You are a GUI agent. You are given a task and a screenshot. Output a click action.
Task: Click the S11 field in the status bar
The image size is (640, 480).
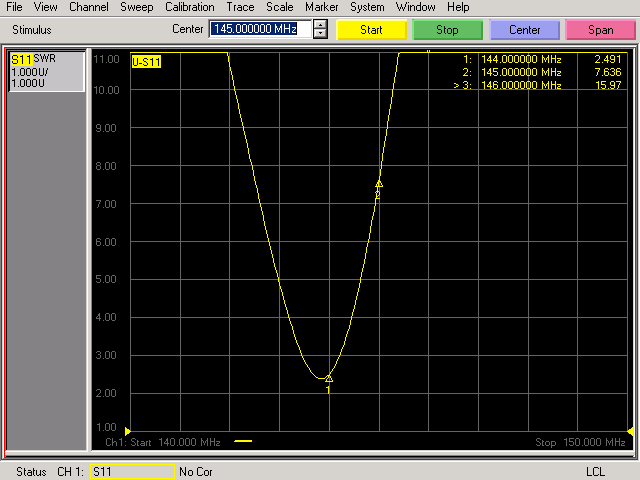coord(131,471)
